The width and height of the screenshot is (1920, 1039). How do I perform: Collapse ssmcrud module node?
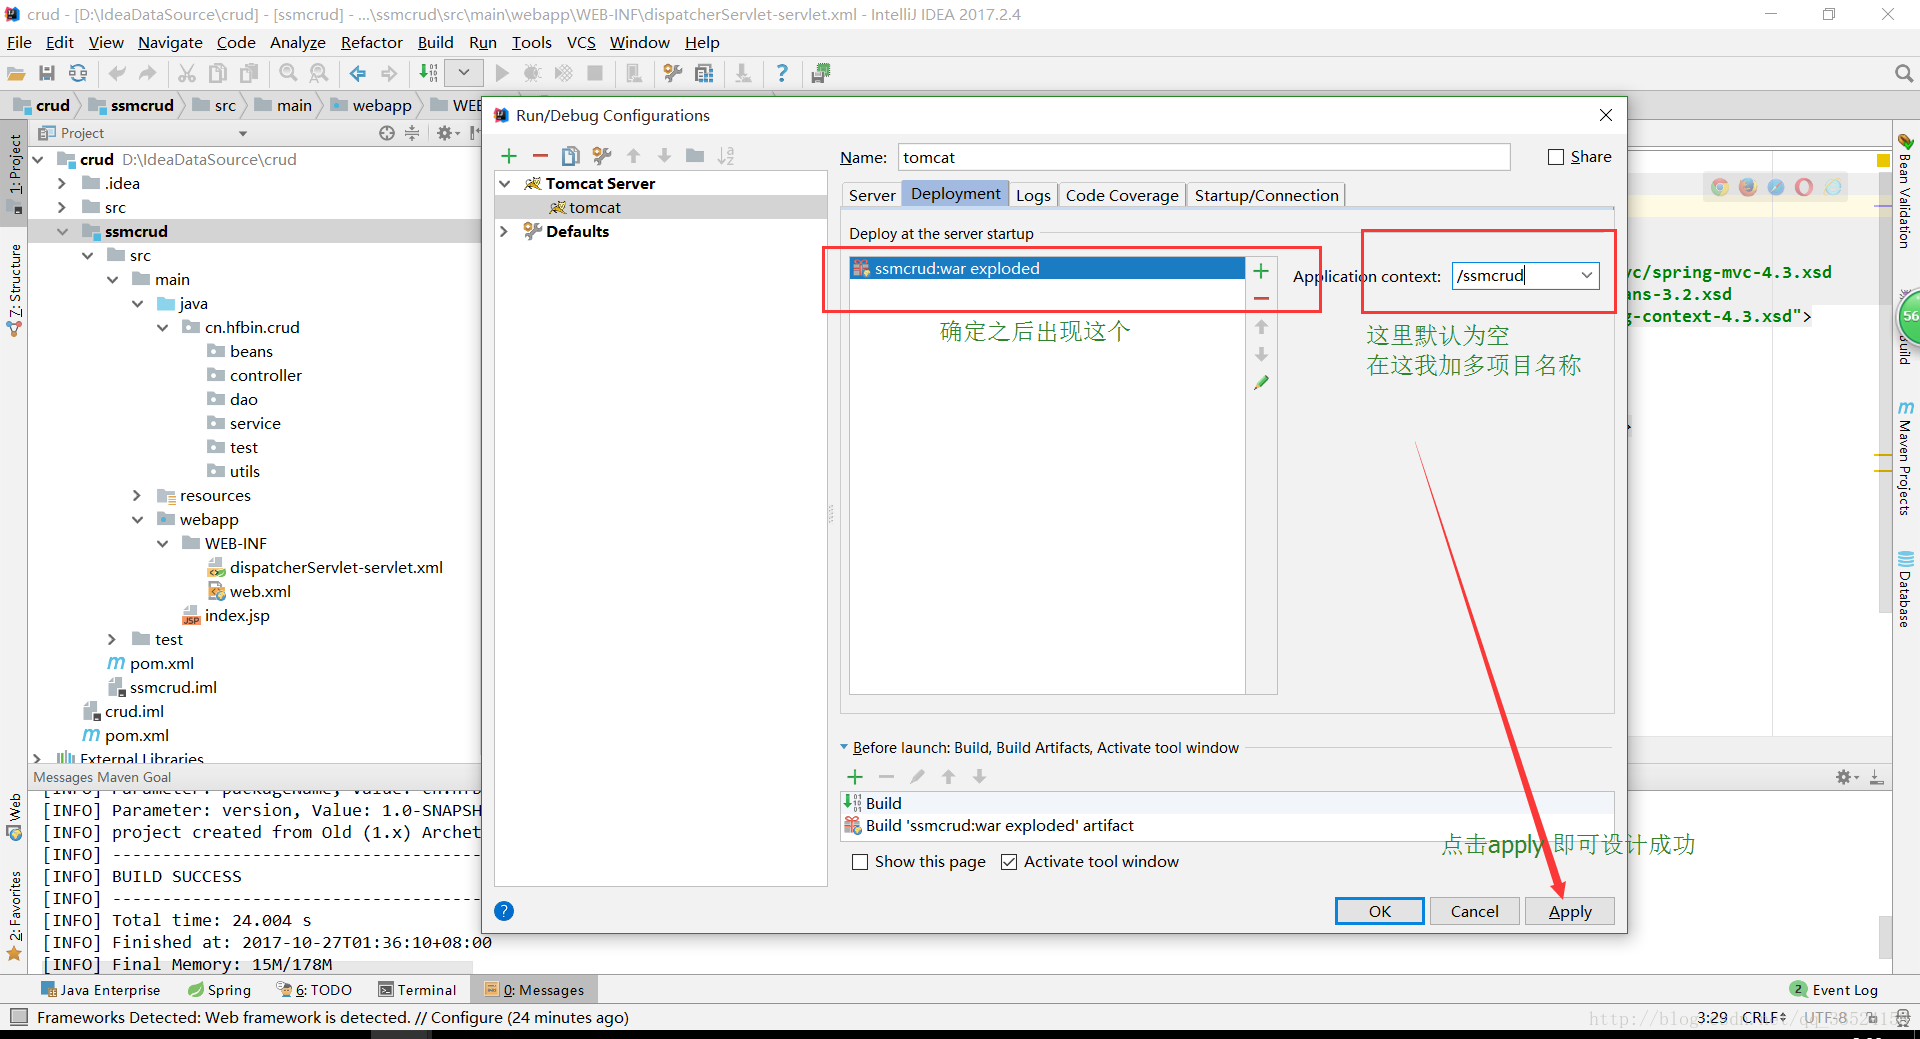(62, 232)
